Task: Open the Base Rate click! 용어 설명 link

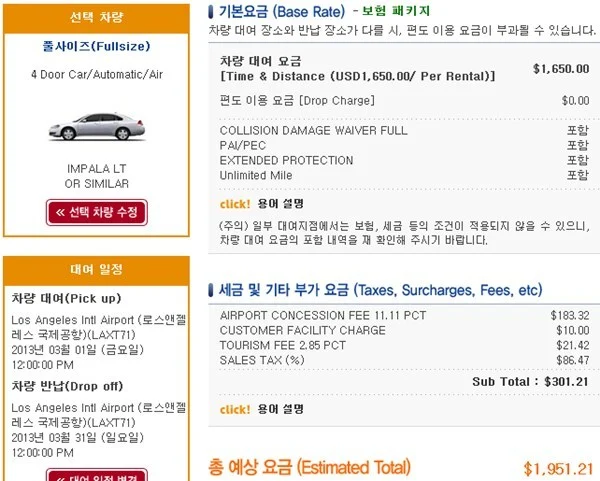Action: coord(262,204)
